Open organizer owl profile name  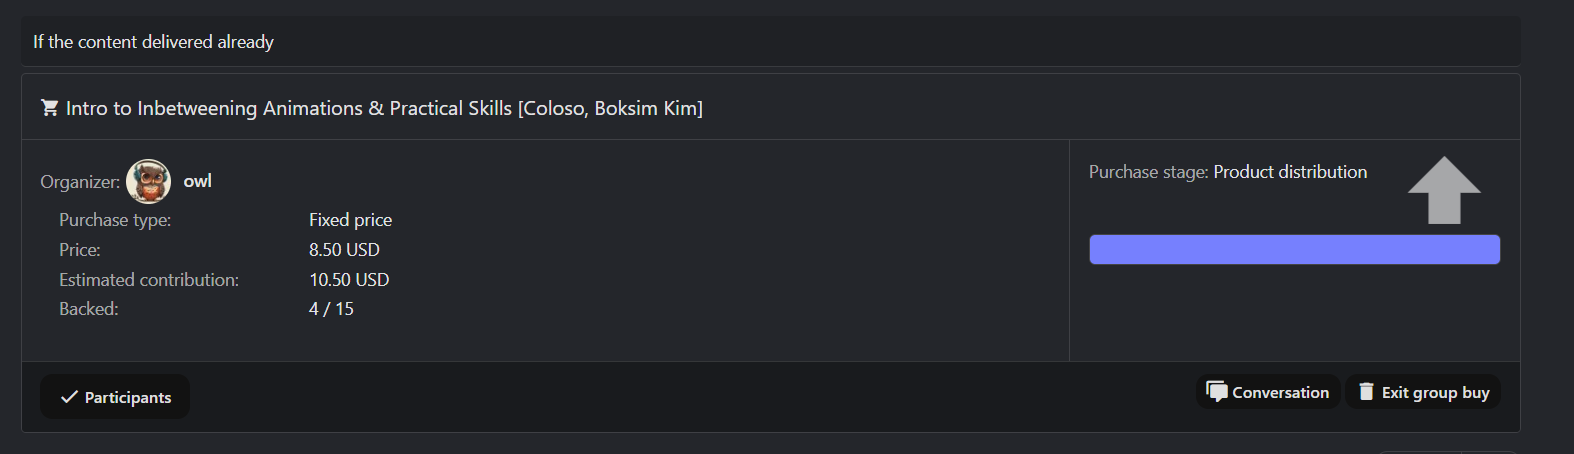click(x=197, y=181)
